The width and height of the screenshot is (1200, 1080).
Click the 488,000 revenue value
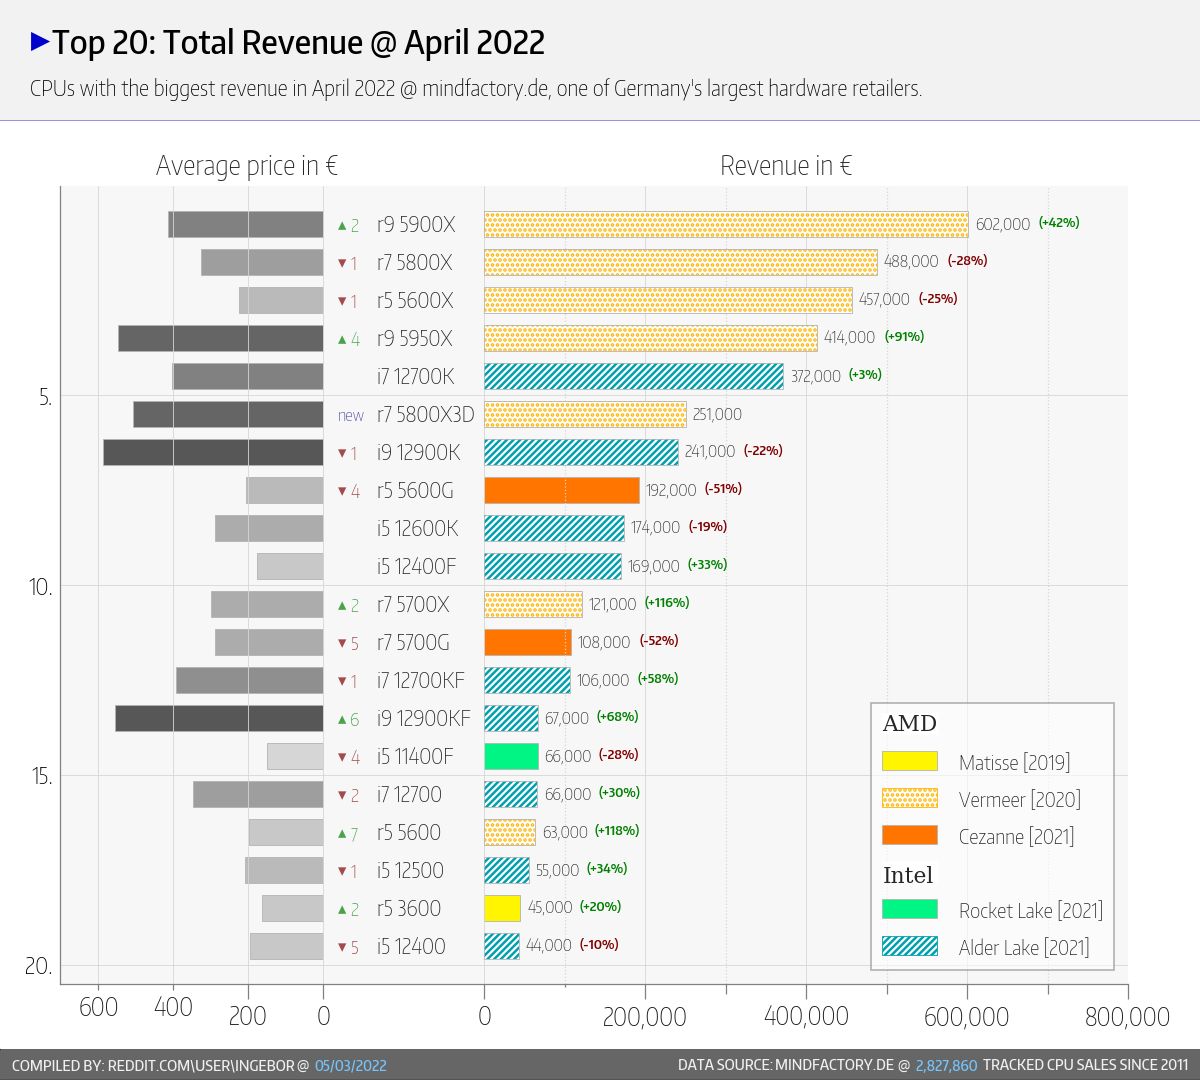point(911,261)
